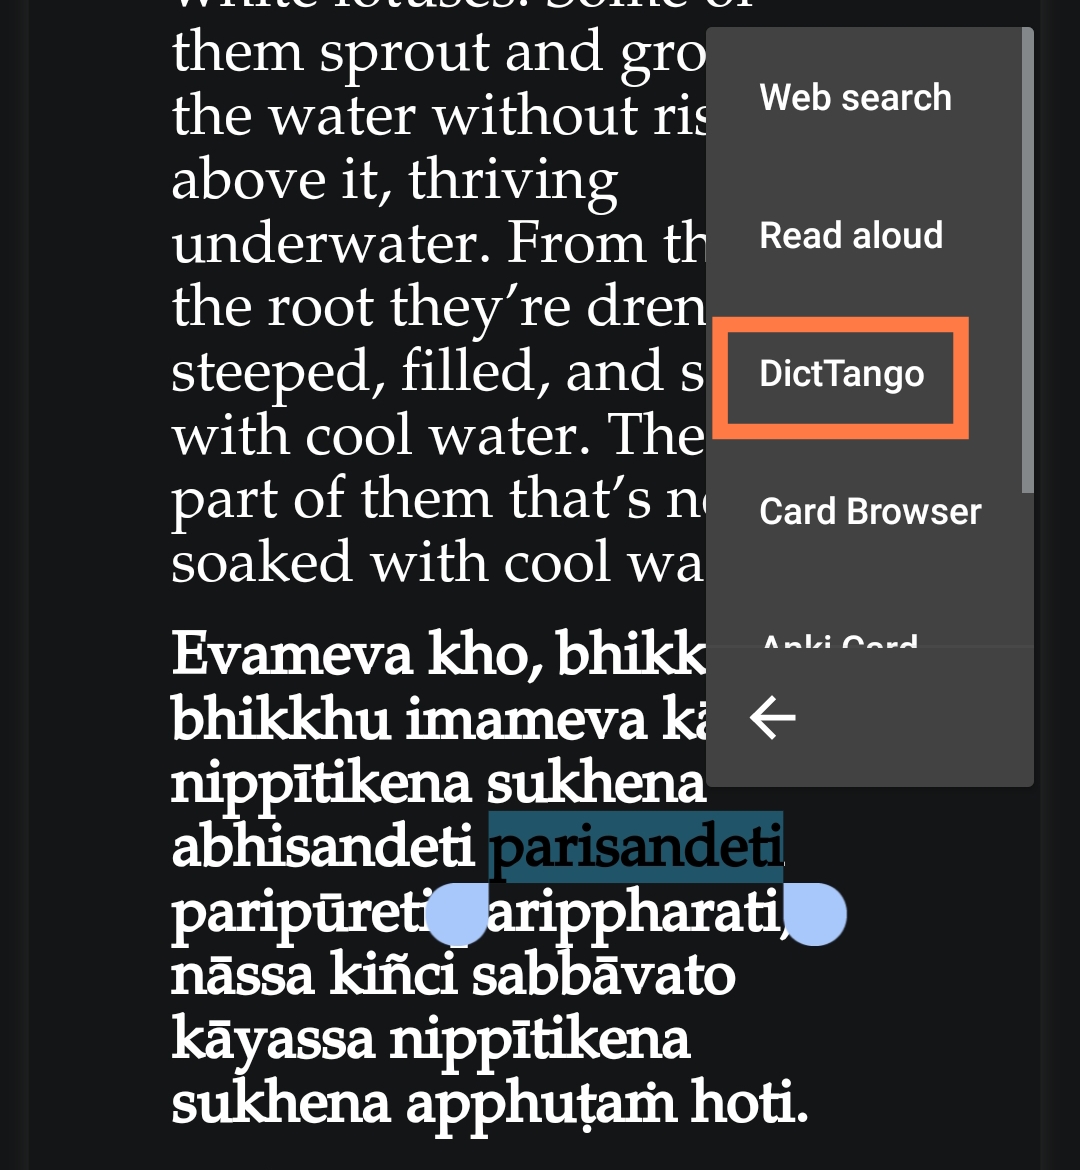The height and width of the screenshot is (1170, 1080).
Task: Tap the word imameva
Action: (x=527, y=720)
